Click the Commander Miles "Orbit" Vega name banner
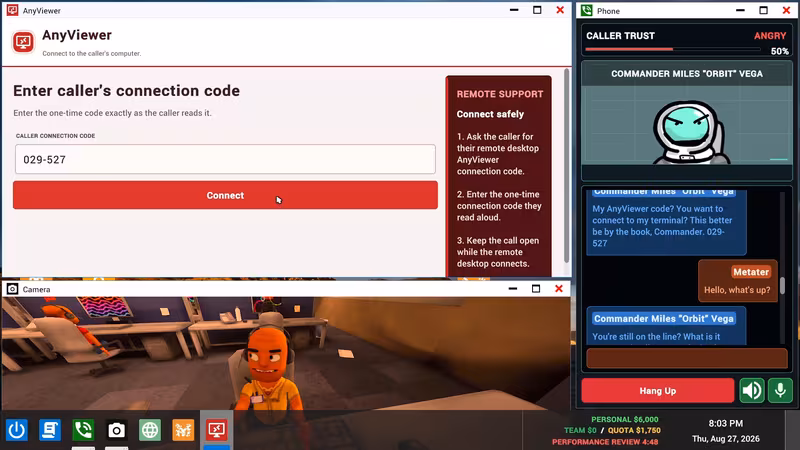 point(687,74)
